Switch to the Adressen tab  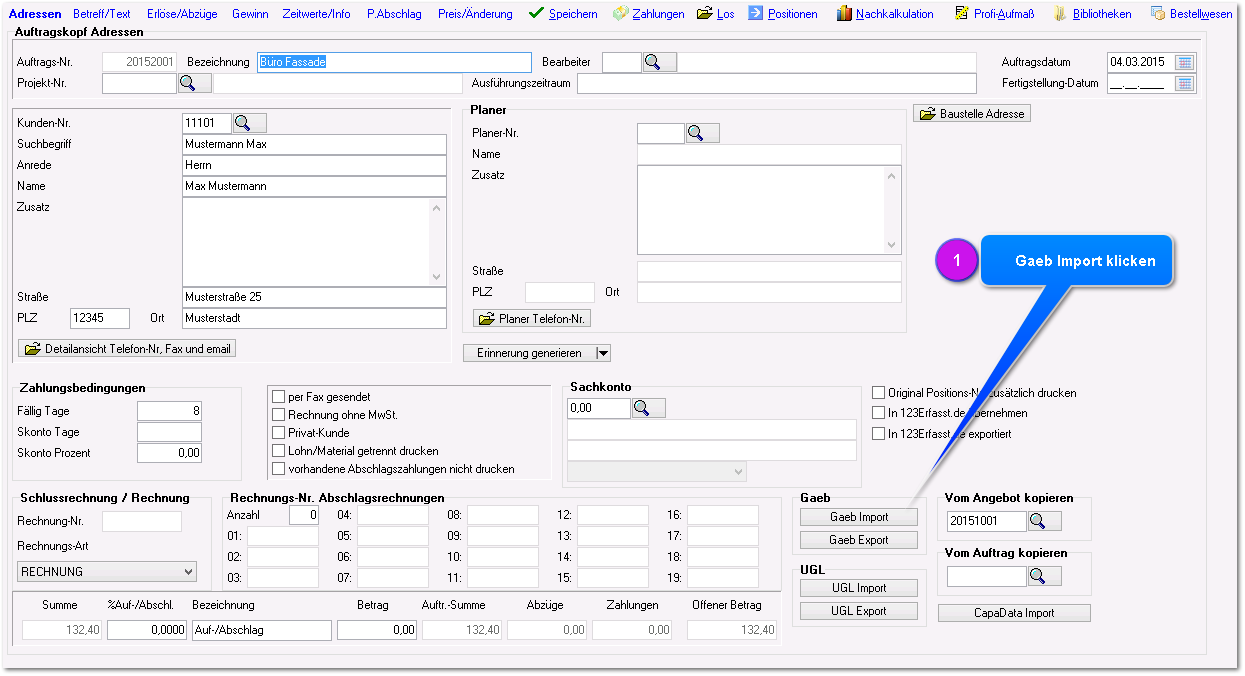point(35,14)
